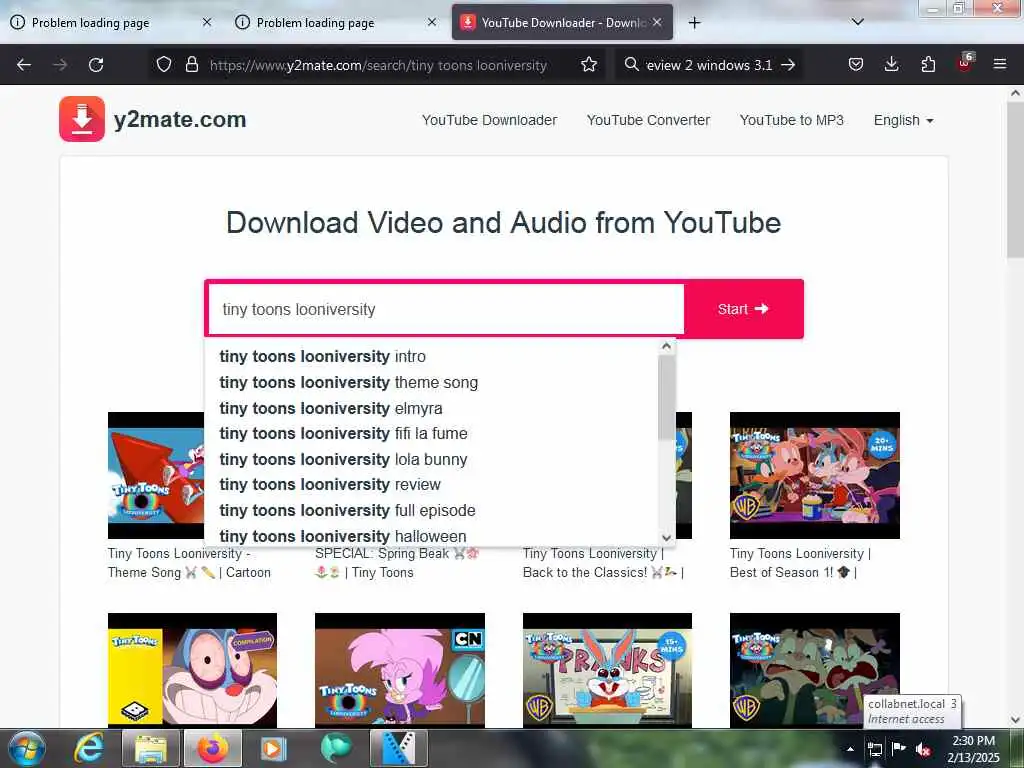Viewport: 1024px width, 768px height.
Task: Open the green bird app on taskbar
Action: pos(336,748)
